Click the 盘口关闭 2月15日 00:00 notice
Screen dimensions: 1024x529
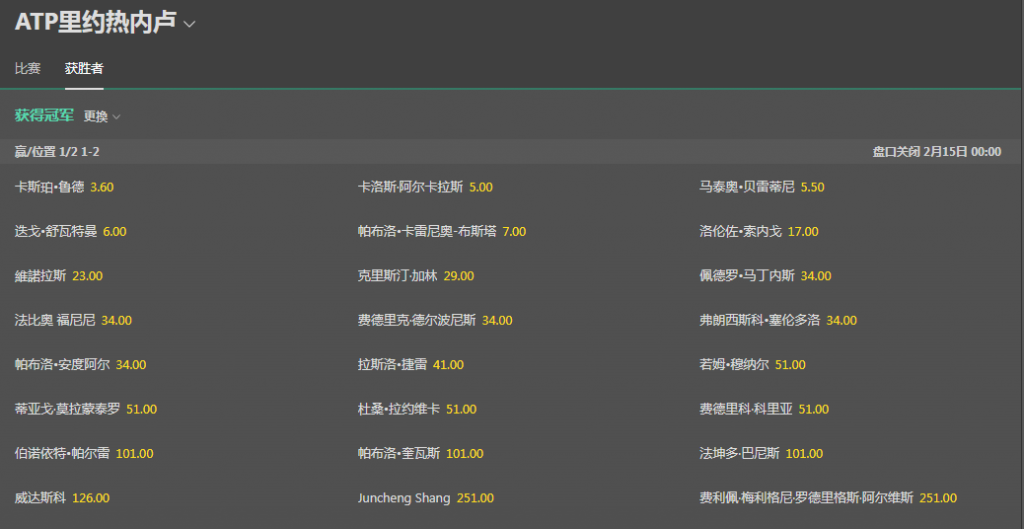click(936, 152)
